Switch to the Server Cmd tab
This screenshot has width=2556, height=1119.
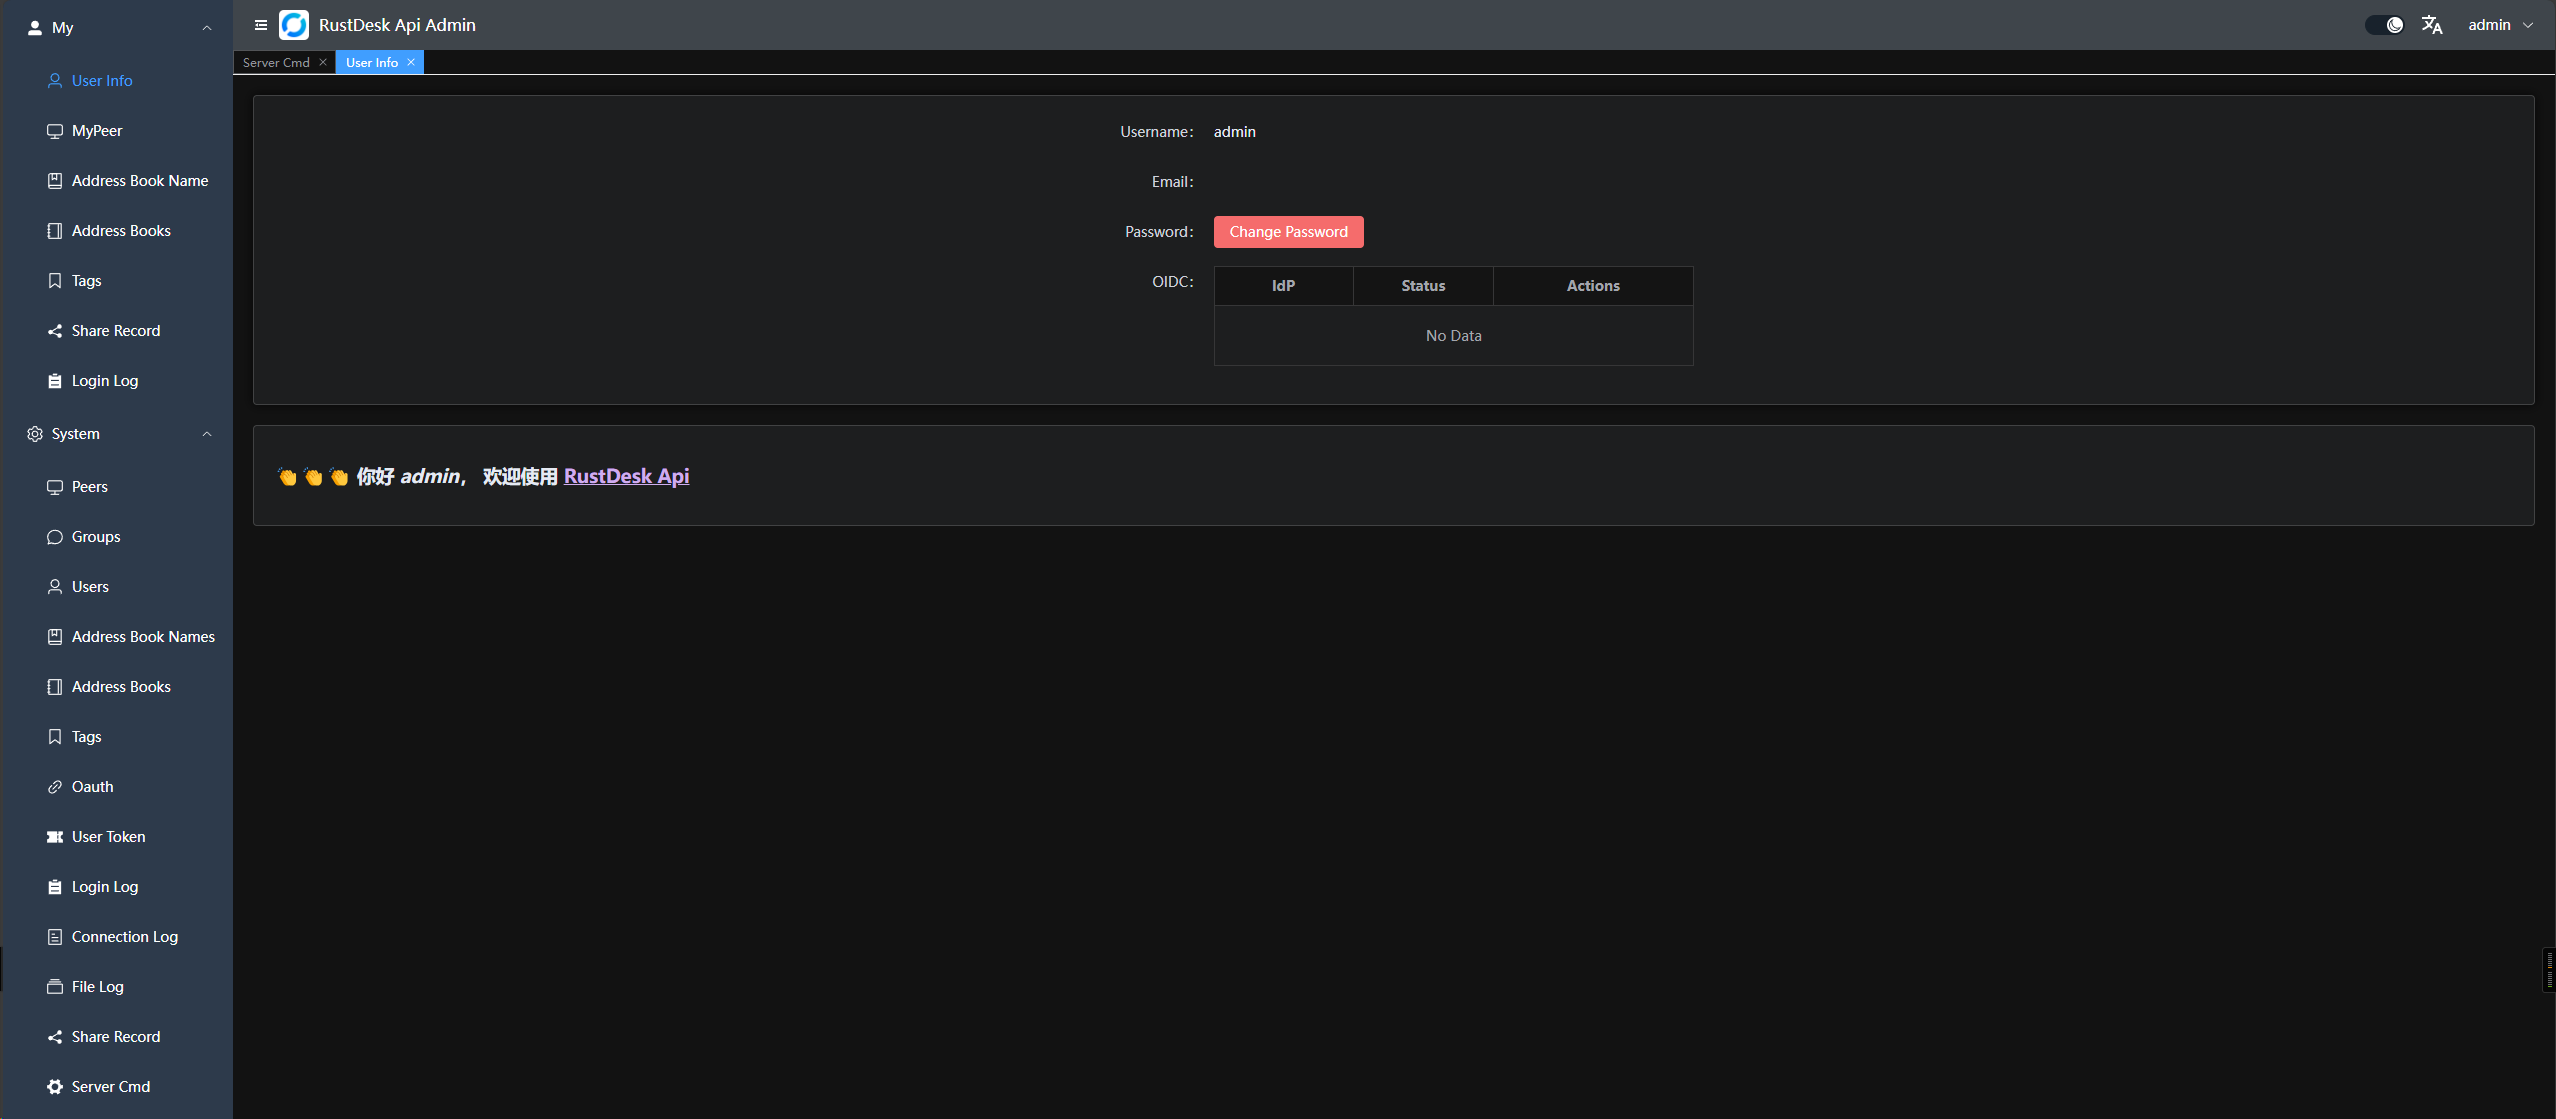(x=275, y=62)
